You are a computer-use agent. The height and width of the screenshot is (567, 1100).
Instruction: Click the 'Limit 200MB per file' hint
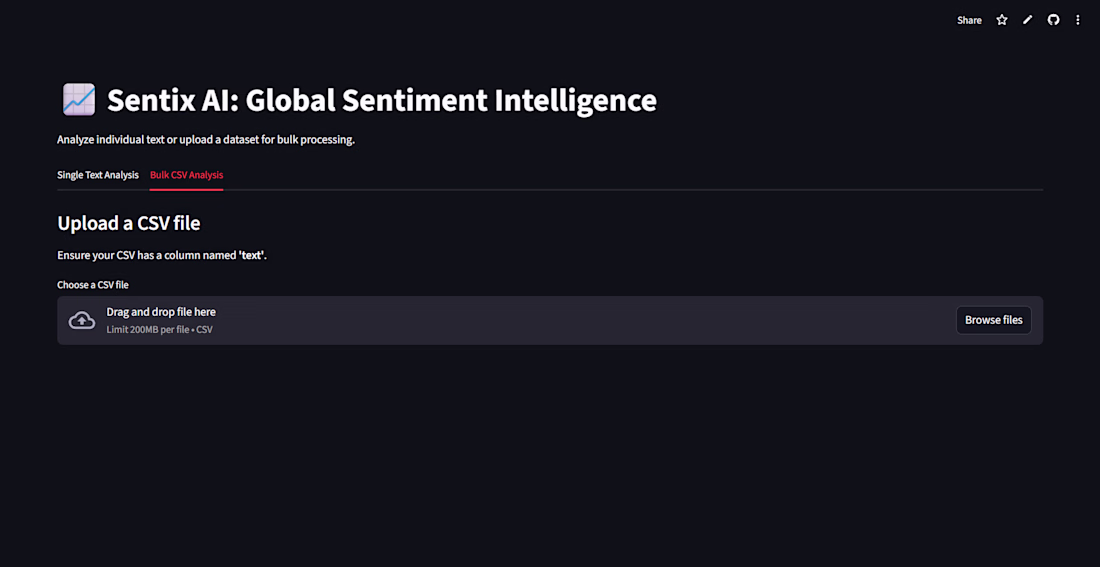pos(159,330)
